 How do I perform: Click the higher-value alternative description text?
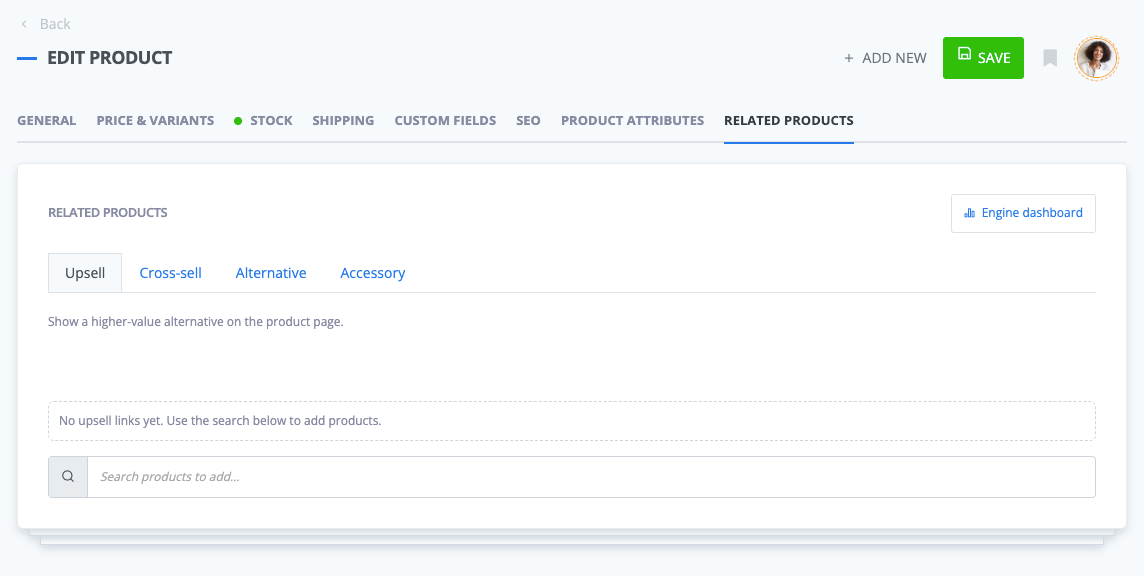point(196,321)
